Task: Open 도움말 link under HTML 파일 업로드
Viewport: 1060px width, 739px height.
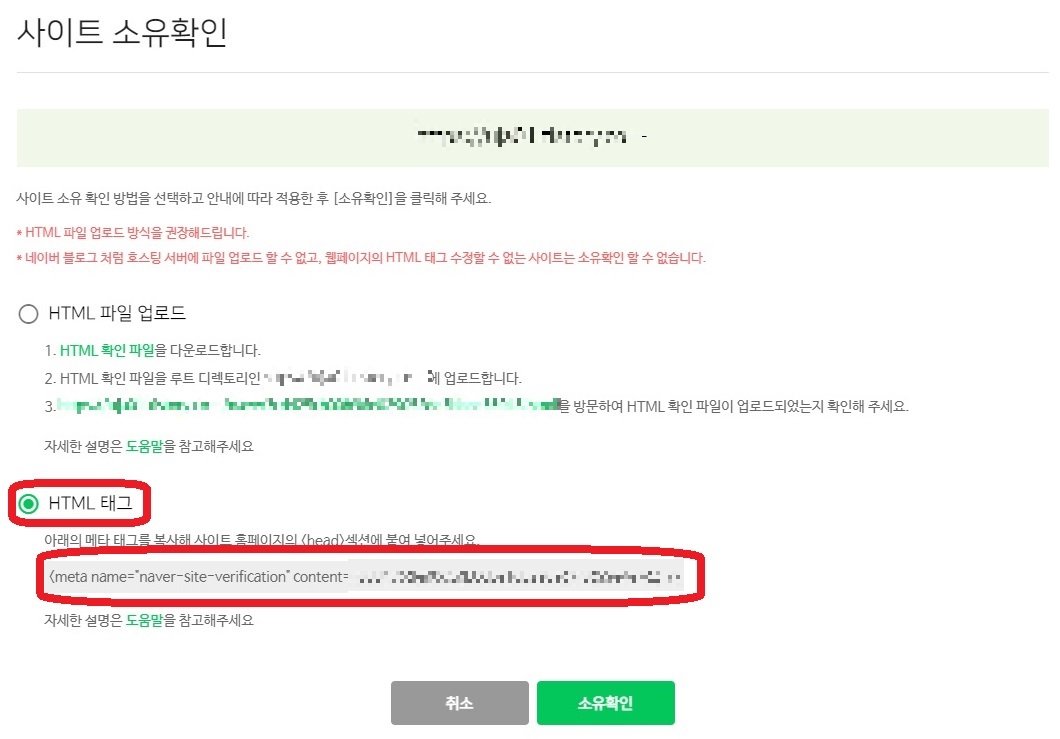Action: [145, 446]
